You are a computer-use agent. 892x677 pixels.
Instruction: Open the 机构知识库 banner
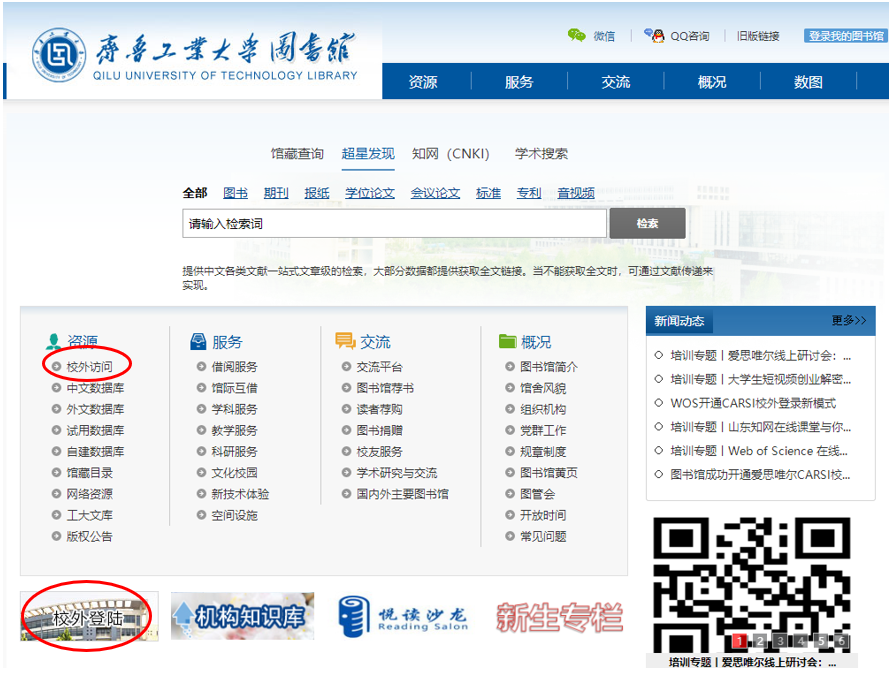pos(242,616)
